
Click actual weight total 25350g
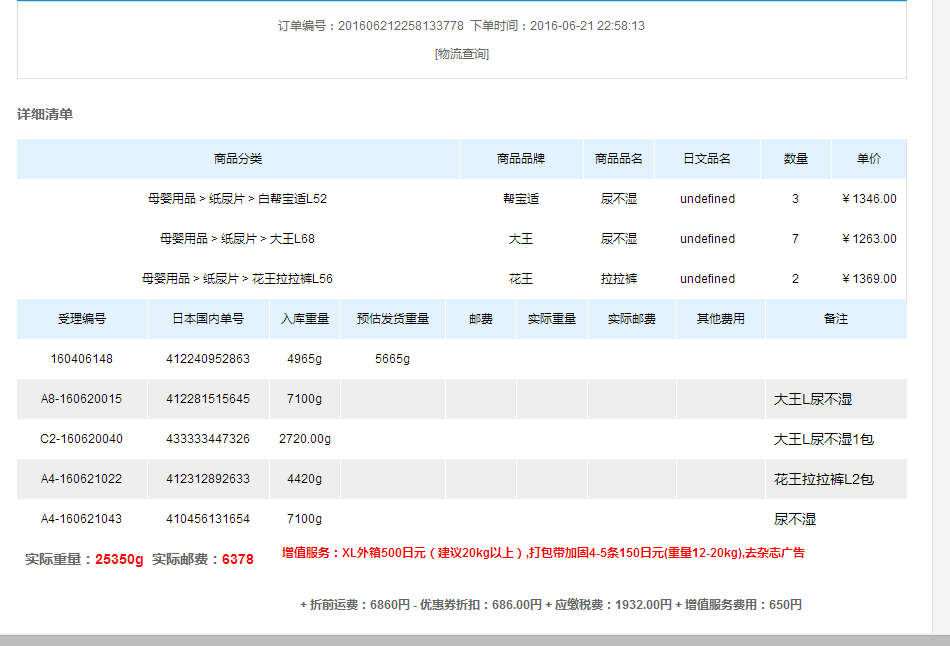click(x=119, y=559)
